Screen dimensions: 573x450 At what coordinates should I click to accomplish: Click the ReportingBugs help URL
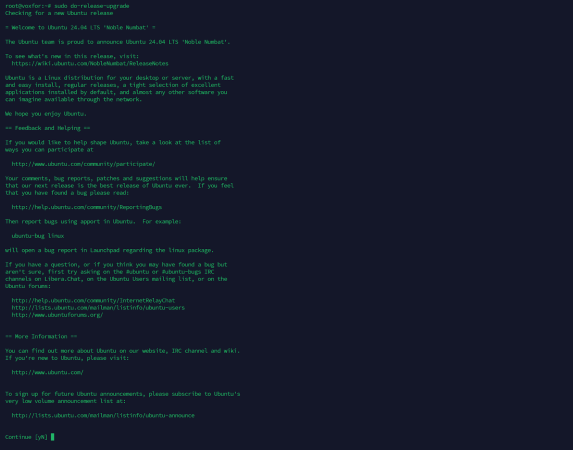point(87,207)
